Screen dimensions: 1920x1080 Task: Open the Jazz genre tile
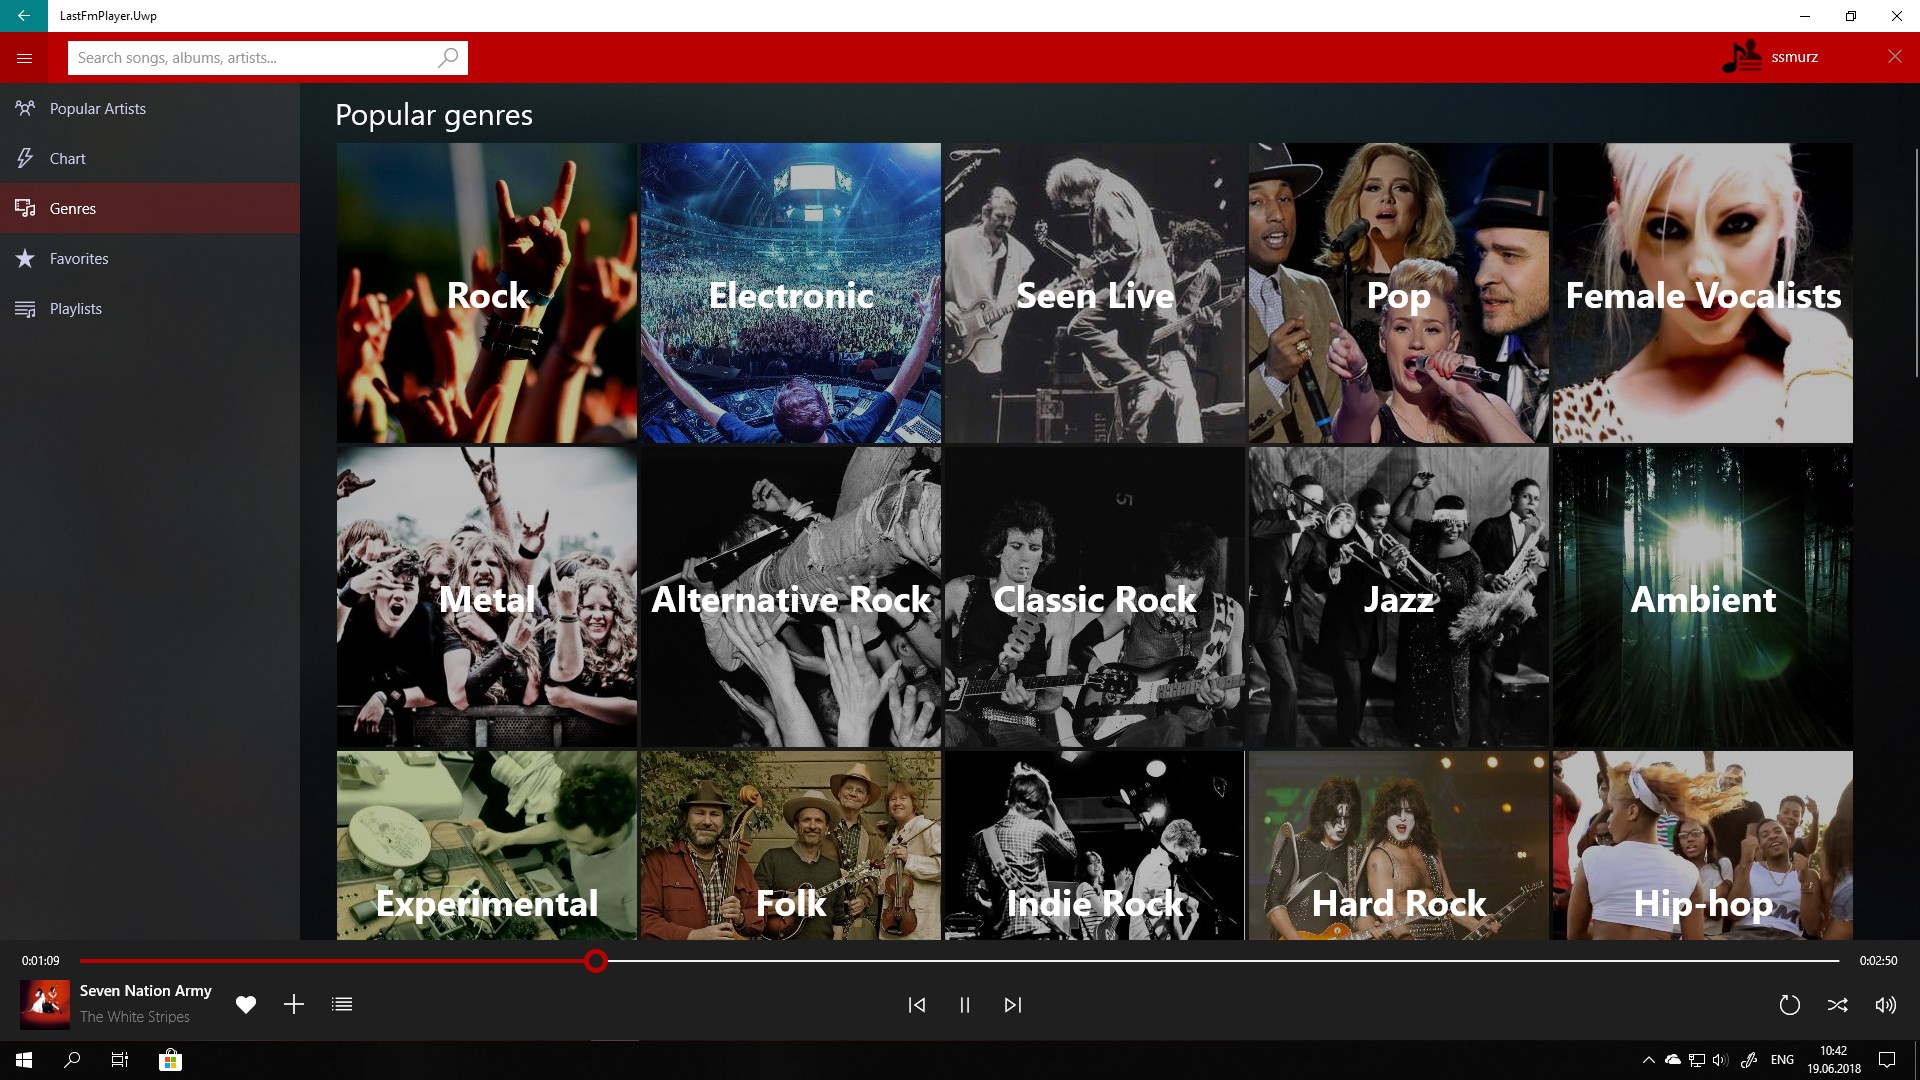coord(1398,596)
